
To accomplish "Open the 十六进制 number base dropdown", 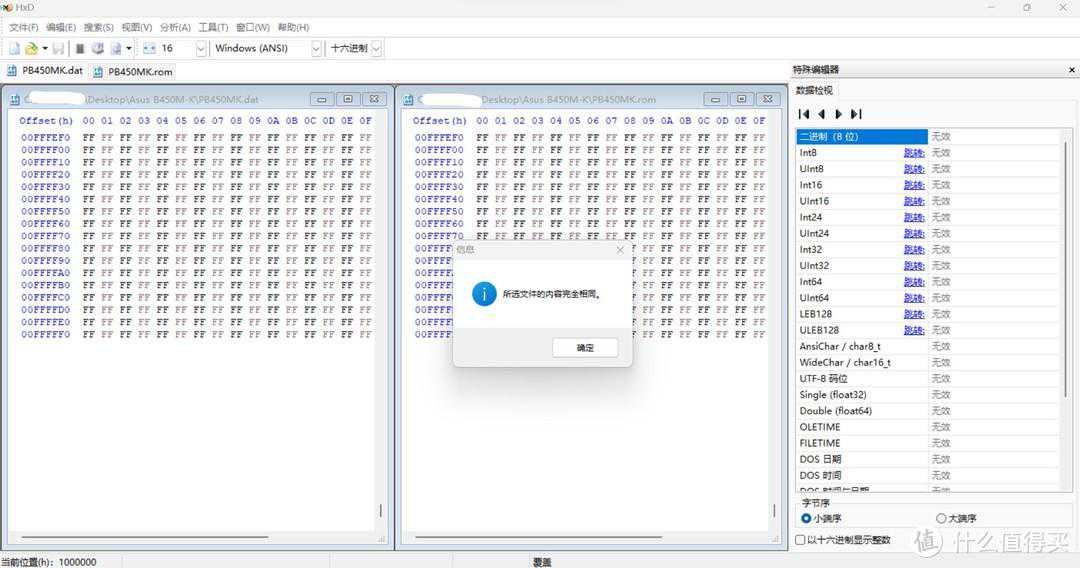I will (x=376, y=48).
